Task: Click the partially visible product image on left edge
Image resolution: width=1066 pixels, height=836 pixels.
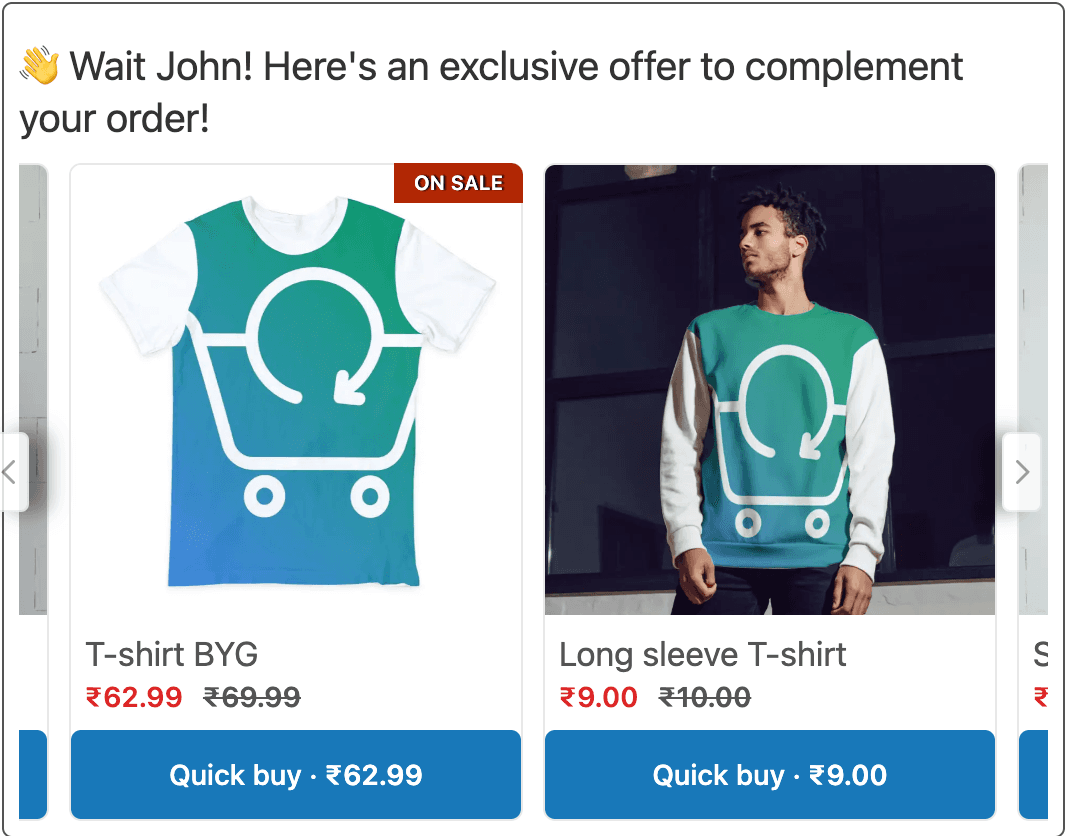Action: (x=33, y=300)
